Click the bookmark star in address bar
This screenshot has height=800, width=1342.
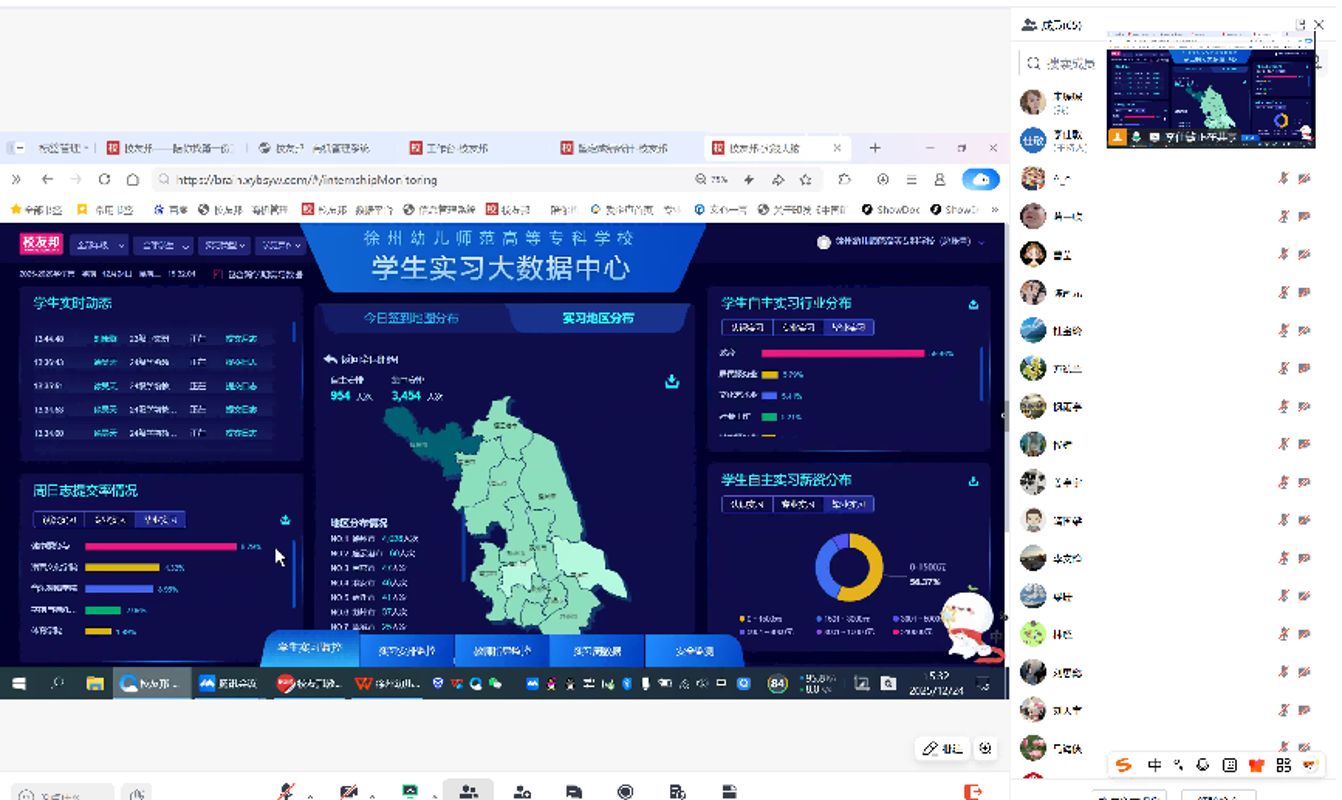[805, 180]
